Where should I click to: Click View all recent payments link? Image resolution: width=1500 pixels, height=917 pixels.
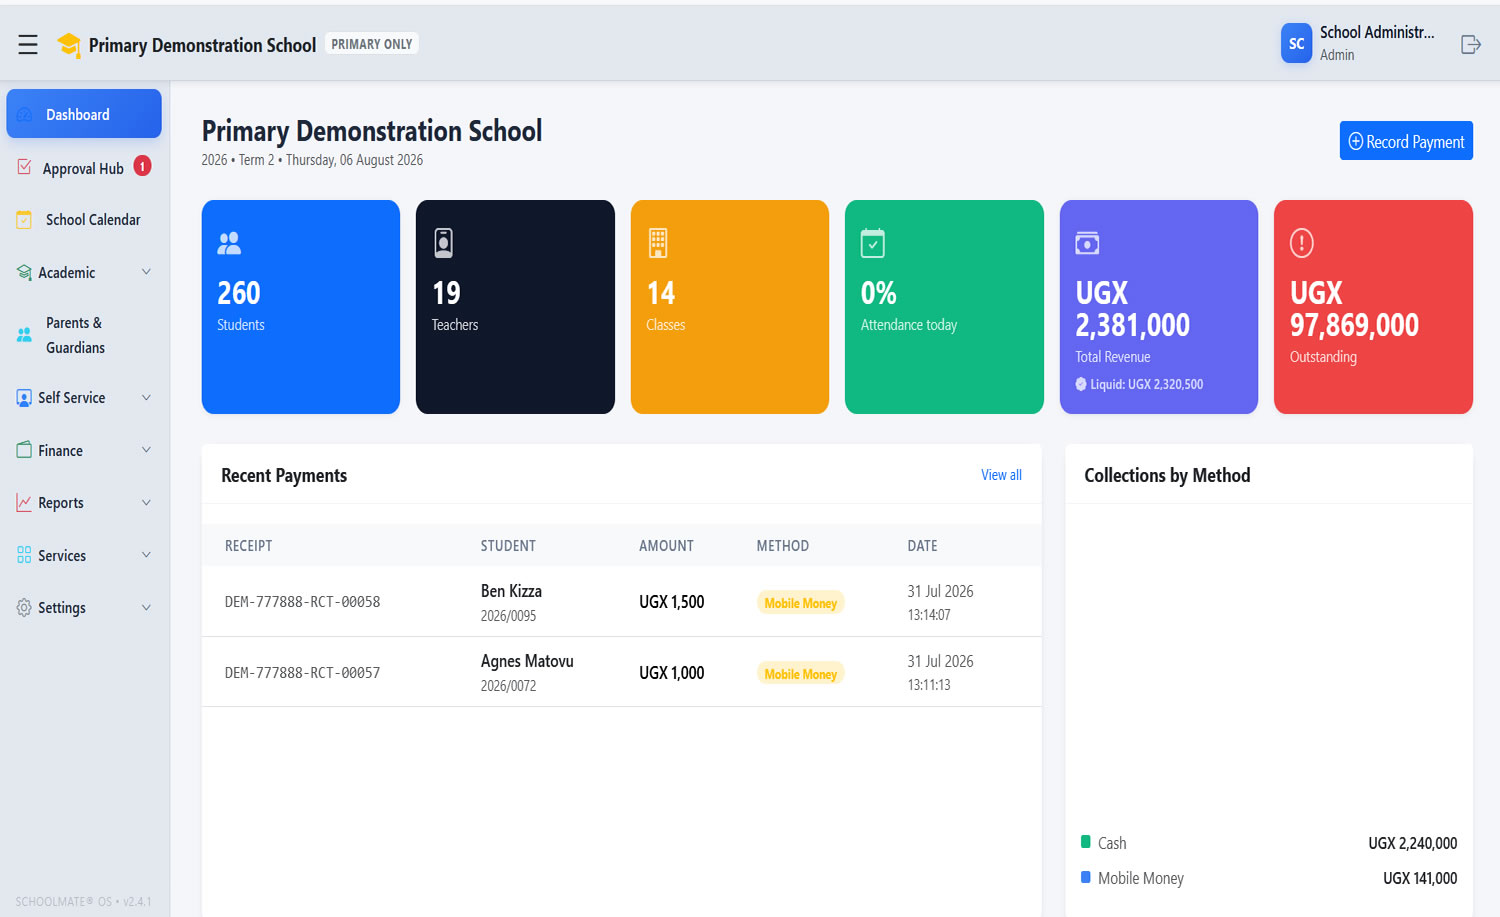point(1001,475)
